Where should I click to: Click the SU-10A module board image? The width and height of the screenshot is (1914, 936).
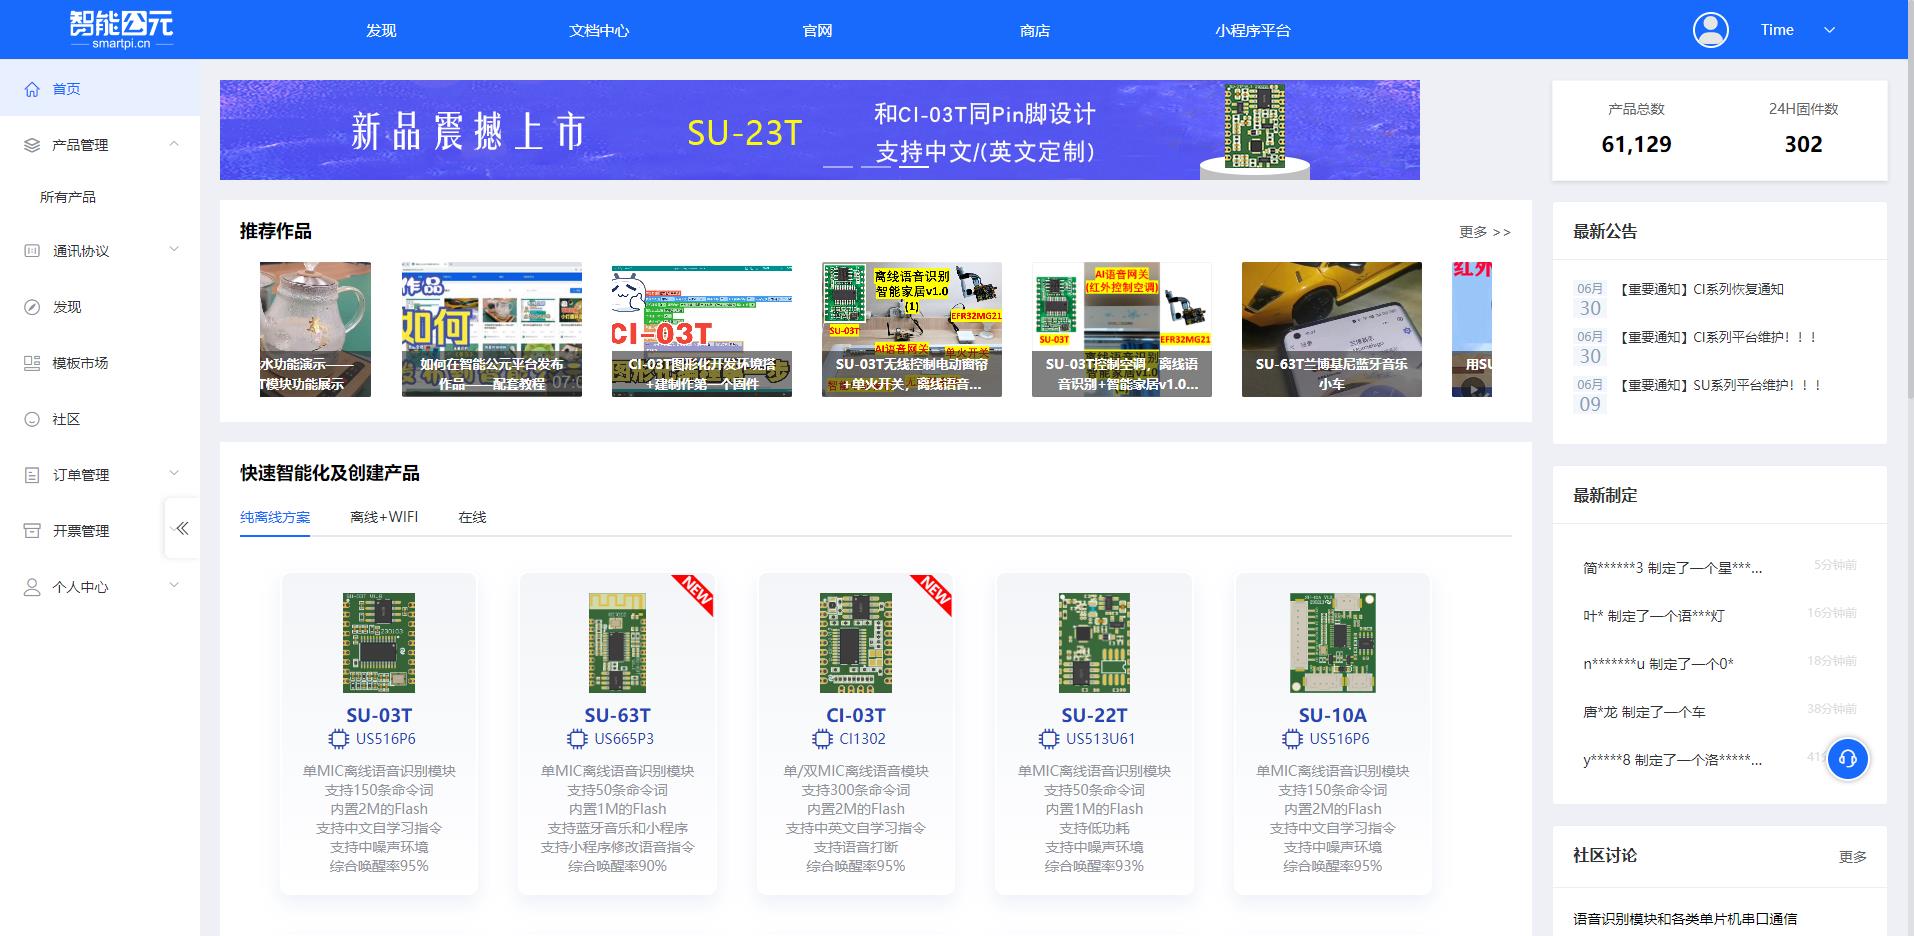click(x=1333, y=643)
